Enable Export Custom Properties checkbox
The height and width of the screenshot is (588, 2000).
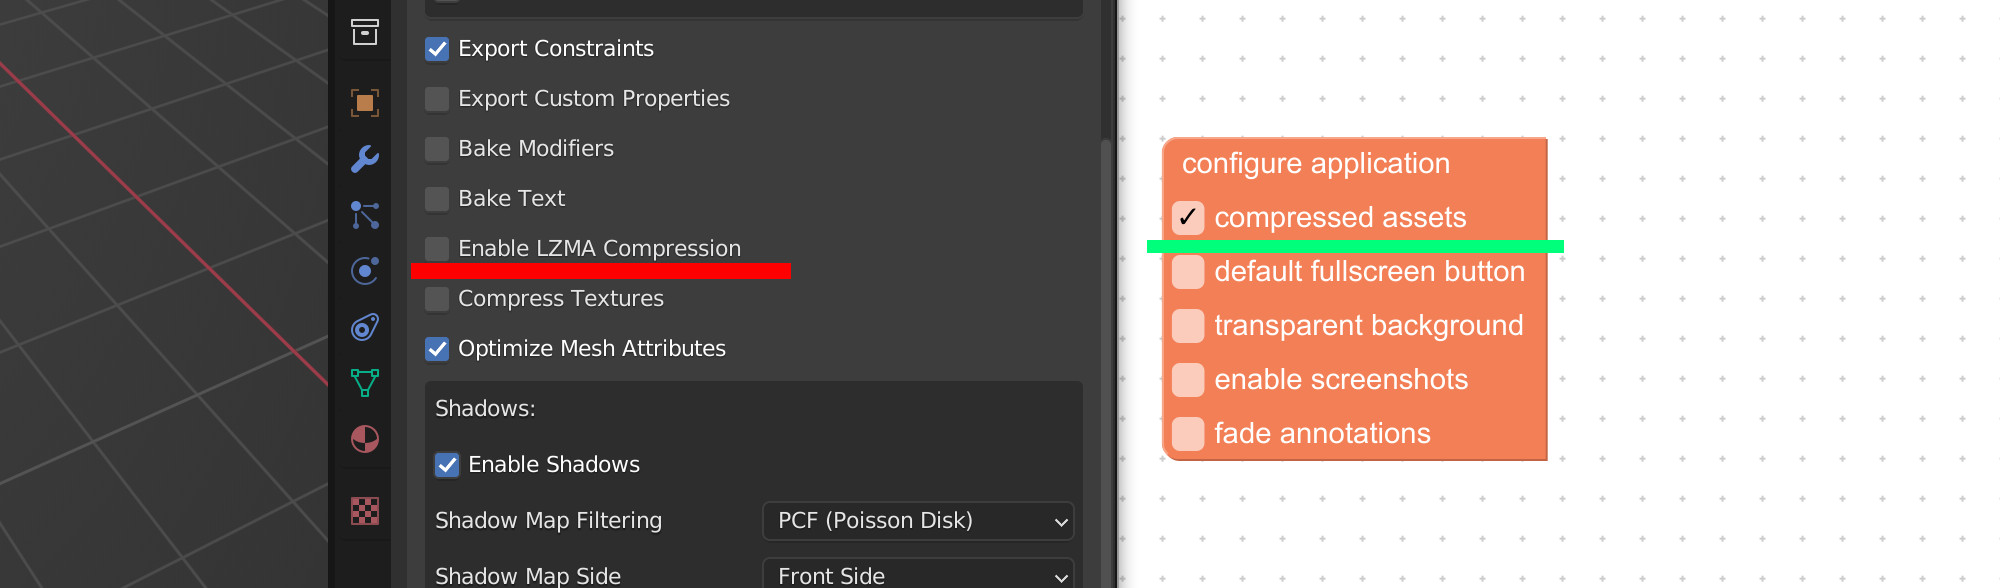pyautogui.click(x=437, y=99)
